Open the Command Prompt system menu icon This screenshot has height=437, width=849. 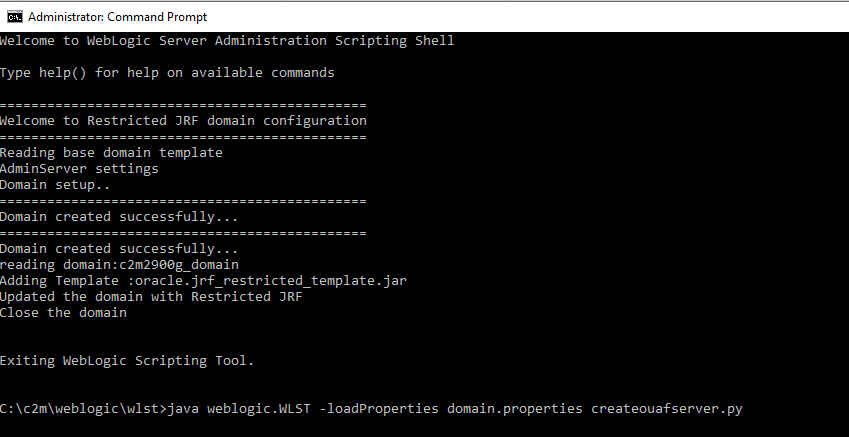point(15,17)
